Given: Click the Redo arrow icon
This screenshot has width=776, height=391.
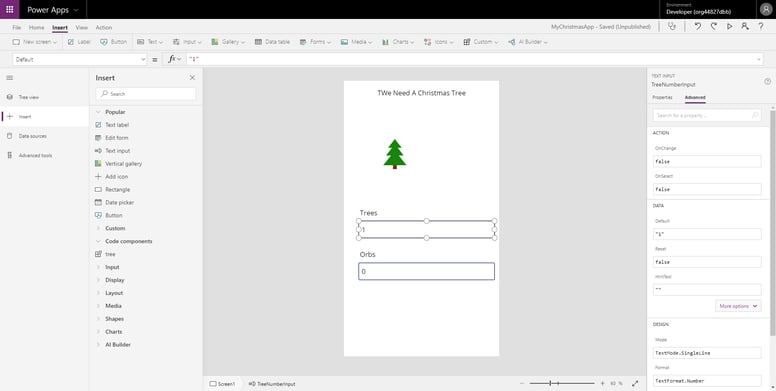Looking at the screenshot, I should point(713,27).
